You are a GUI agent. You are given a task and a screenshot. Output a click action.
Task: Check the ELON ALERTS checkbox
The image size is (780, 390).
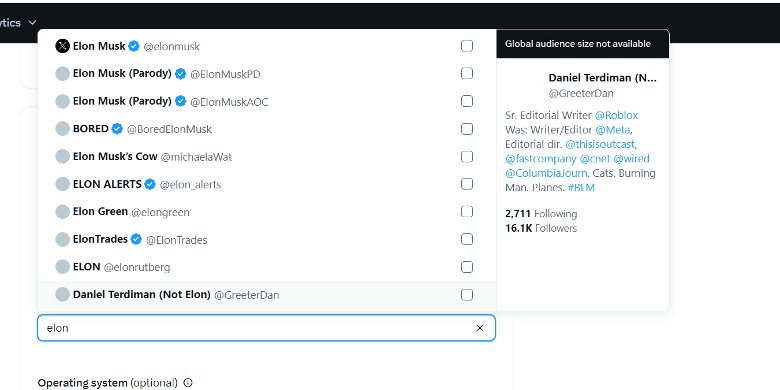467,184
